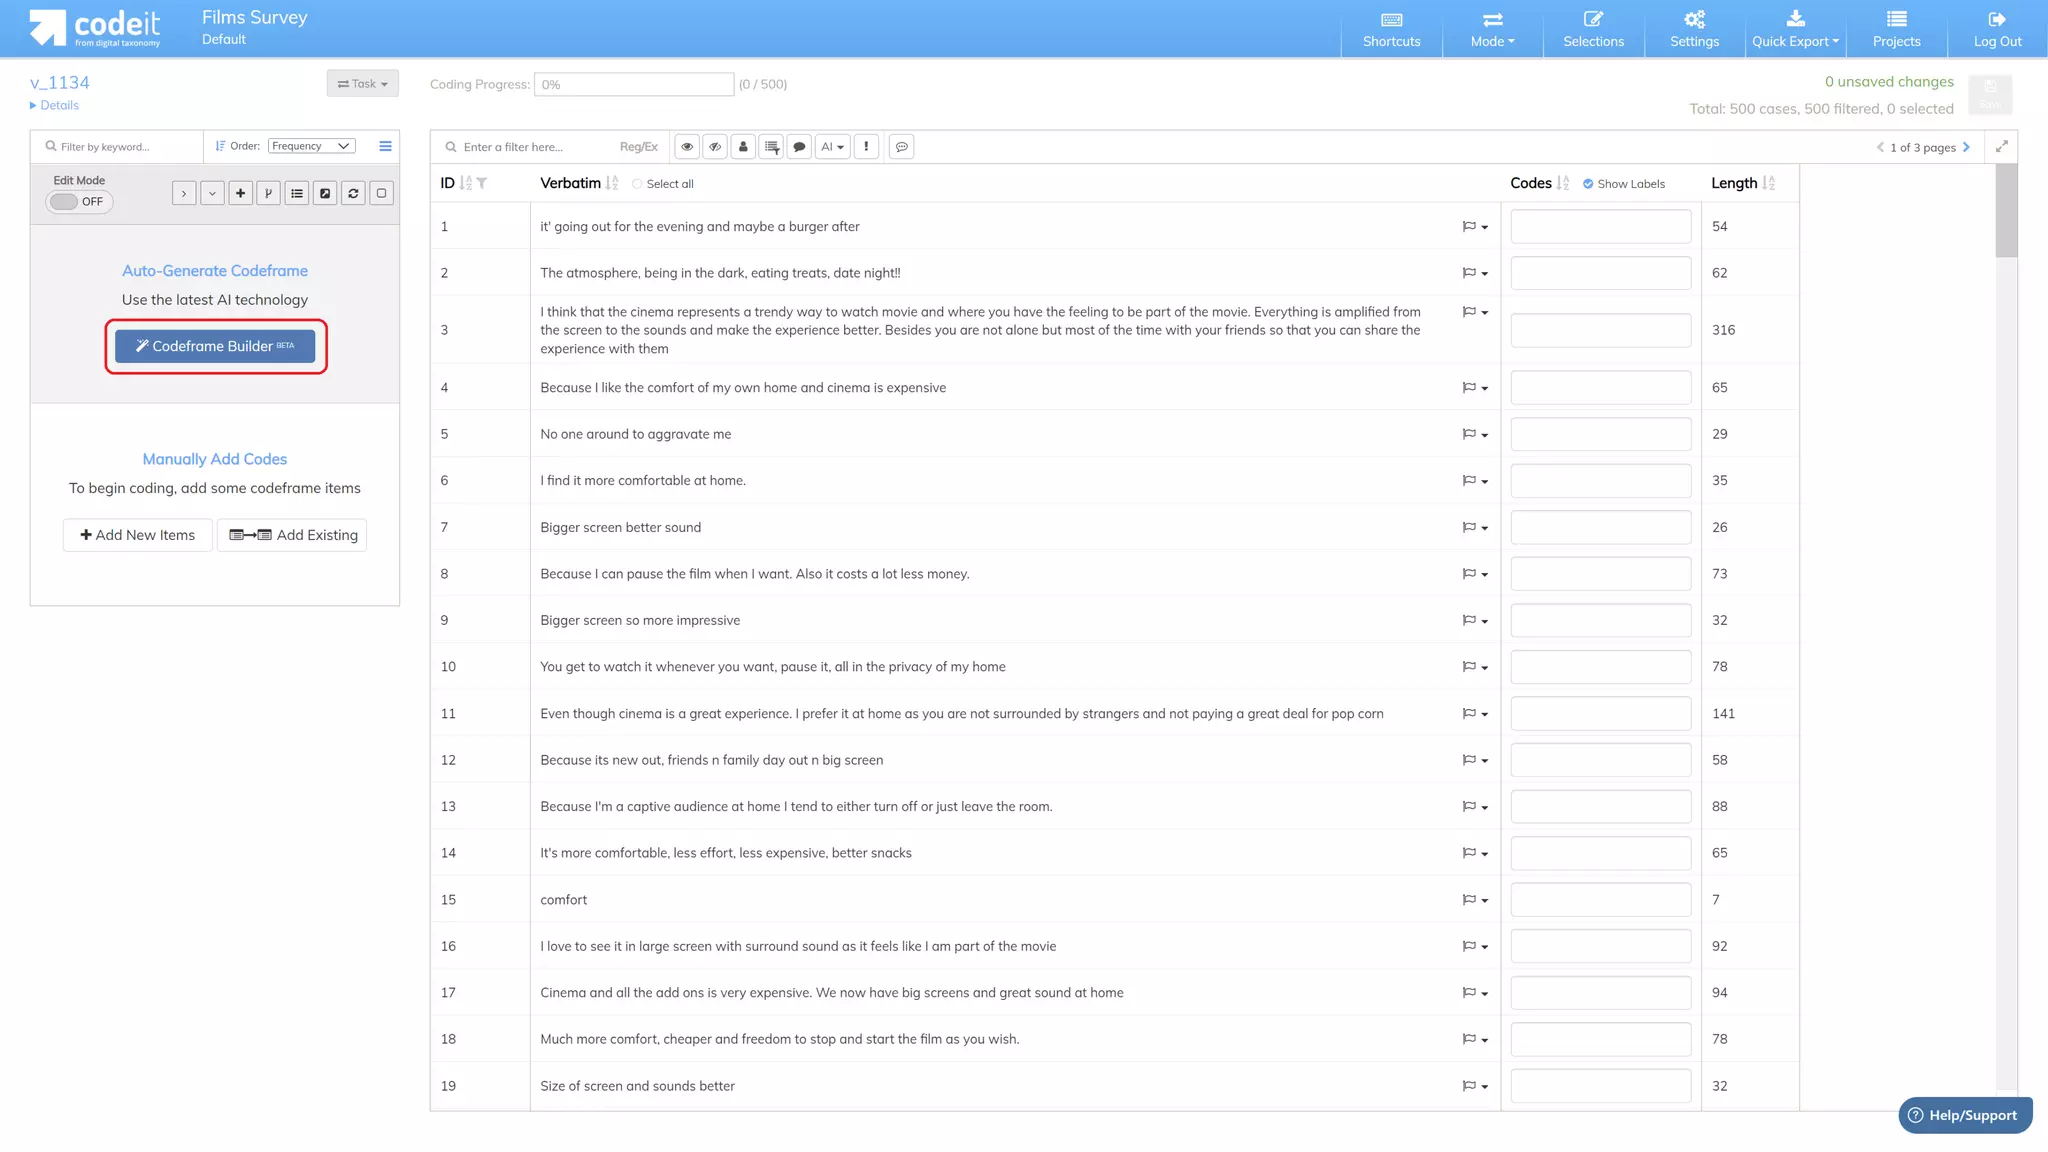Click the eye visibility filter icon
The width and height of the screenshot is (2048, 1152).
pos(687,147)
